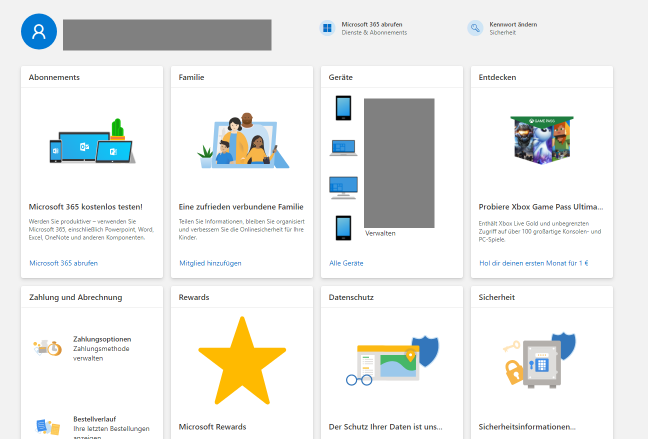The height and width of the screenshot is (439, 648).
Task: Click the Kennwort ändern key icon
Action: [475, 28]
